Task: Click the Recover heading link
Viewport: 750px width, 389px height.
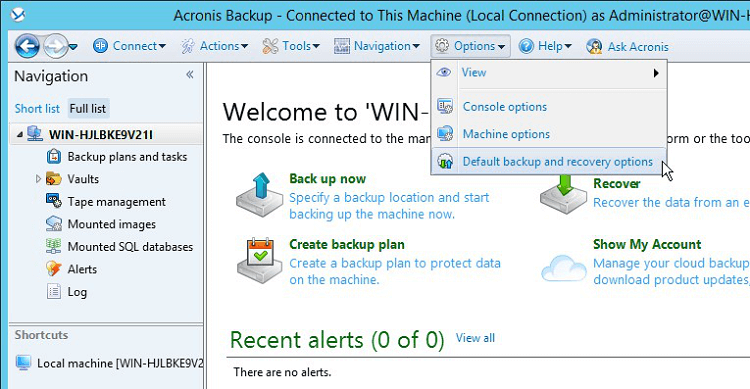Action: 617,184
